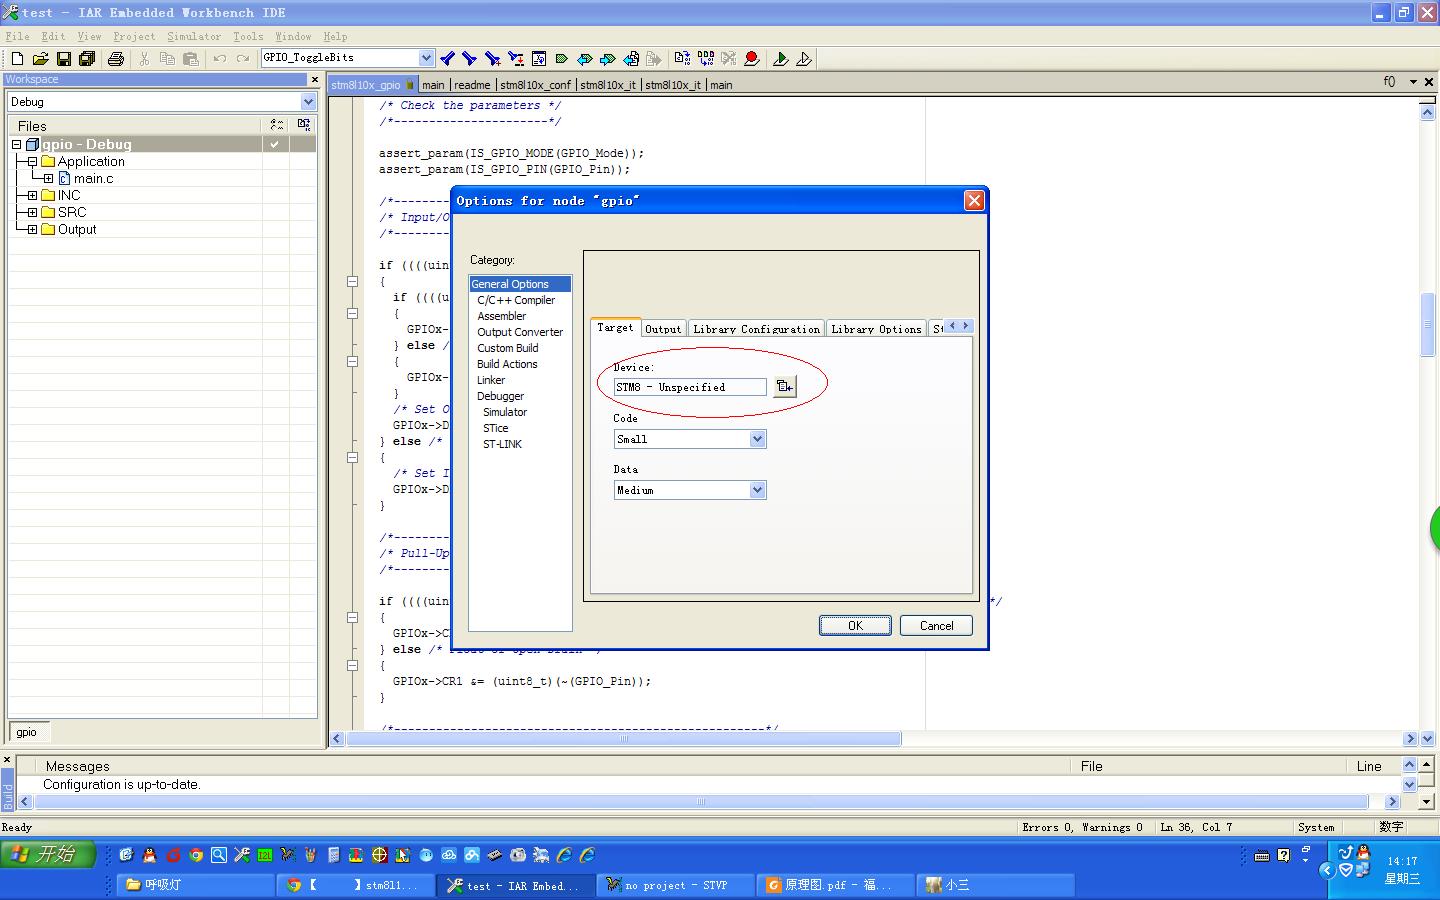Click the Undo arrow toolbar icon

pos(220,59)
